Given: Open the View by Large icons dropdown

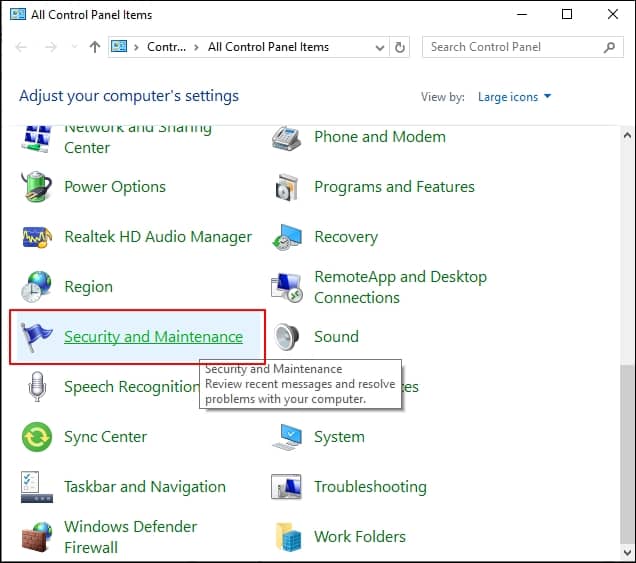Looking at the screenshot, I should [x=514, y=97].
